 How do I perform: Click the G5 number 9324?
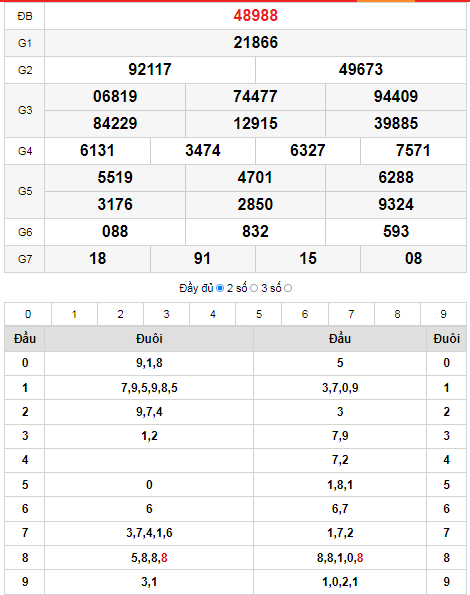(396, 205)
